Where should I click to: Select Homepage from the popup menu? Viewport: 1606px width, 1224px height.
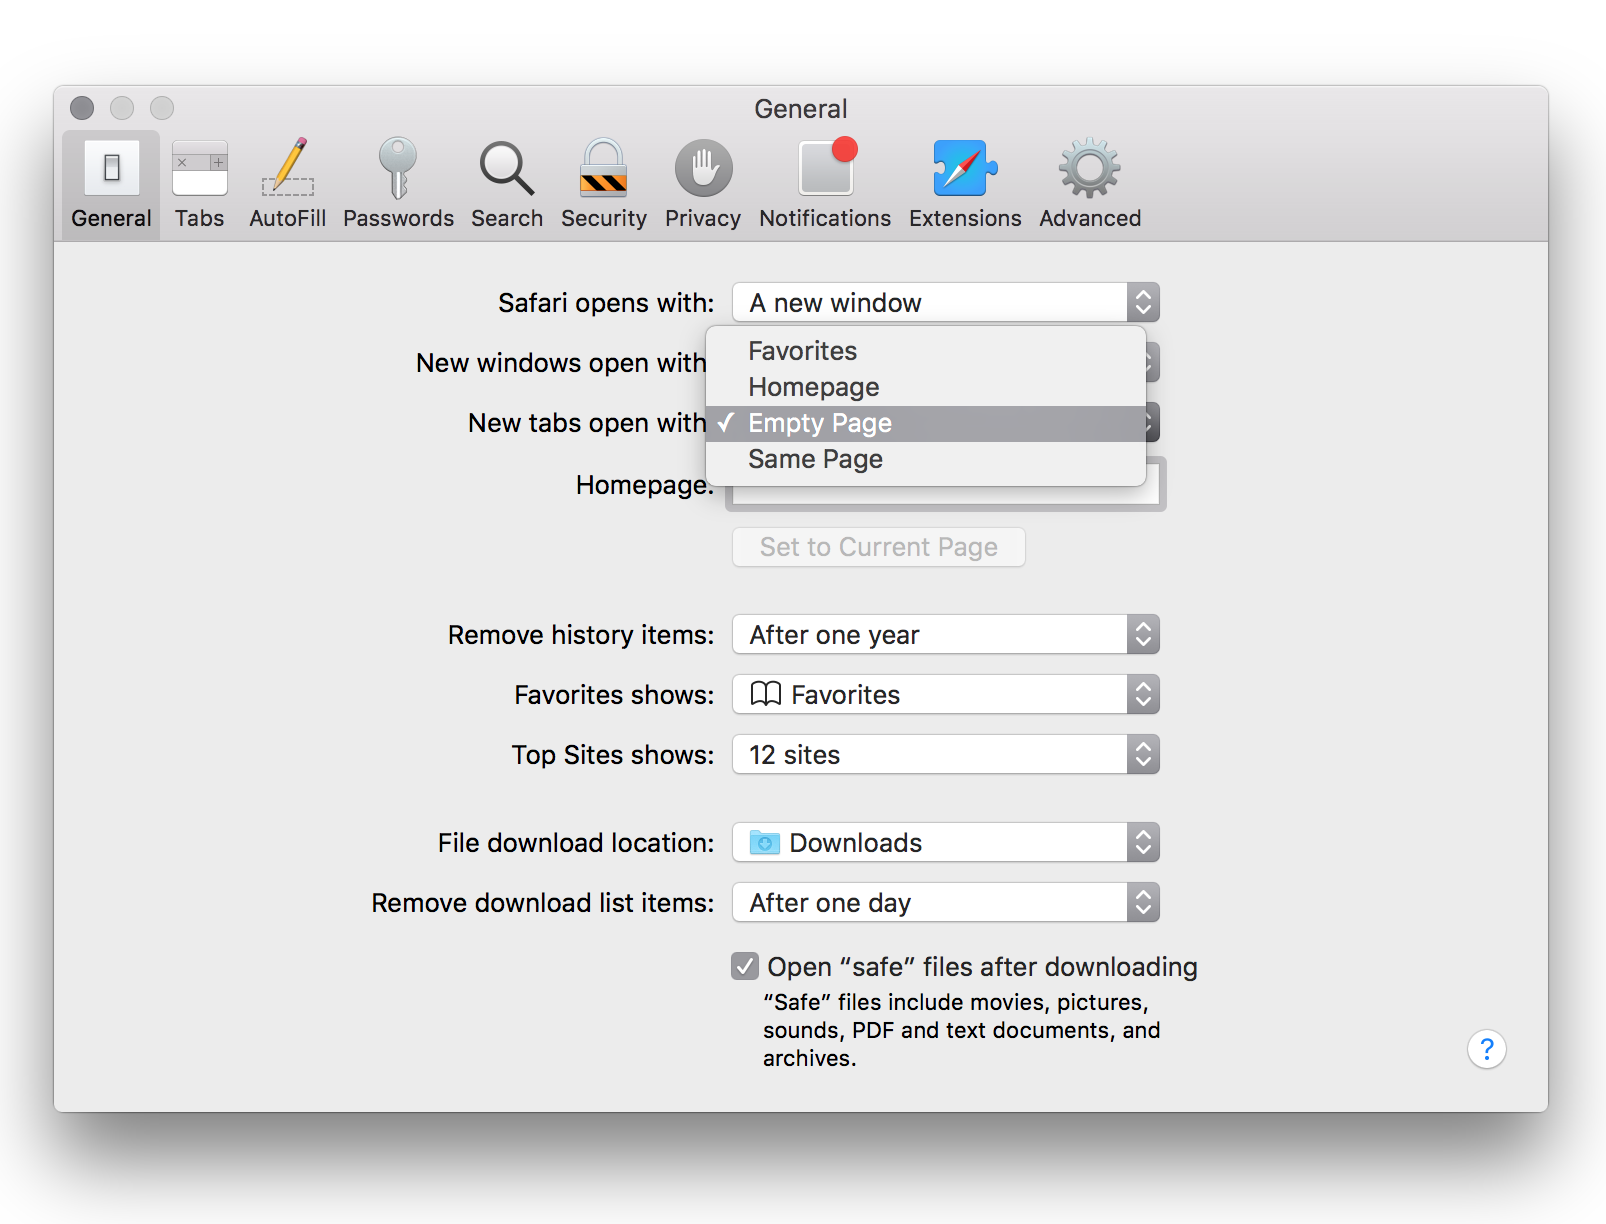(926, 387)
